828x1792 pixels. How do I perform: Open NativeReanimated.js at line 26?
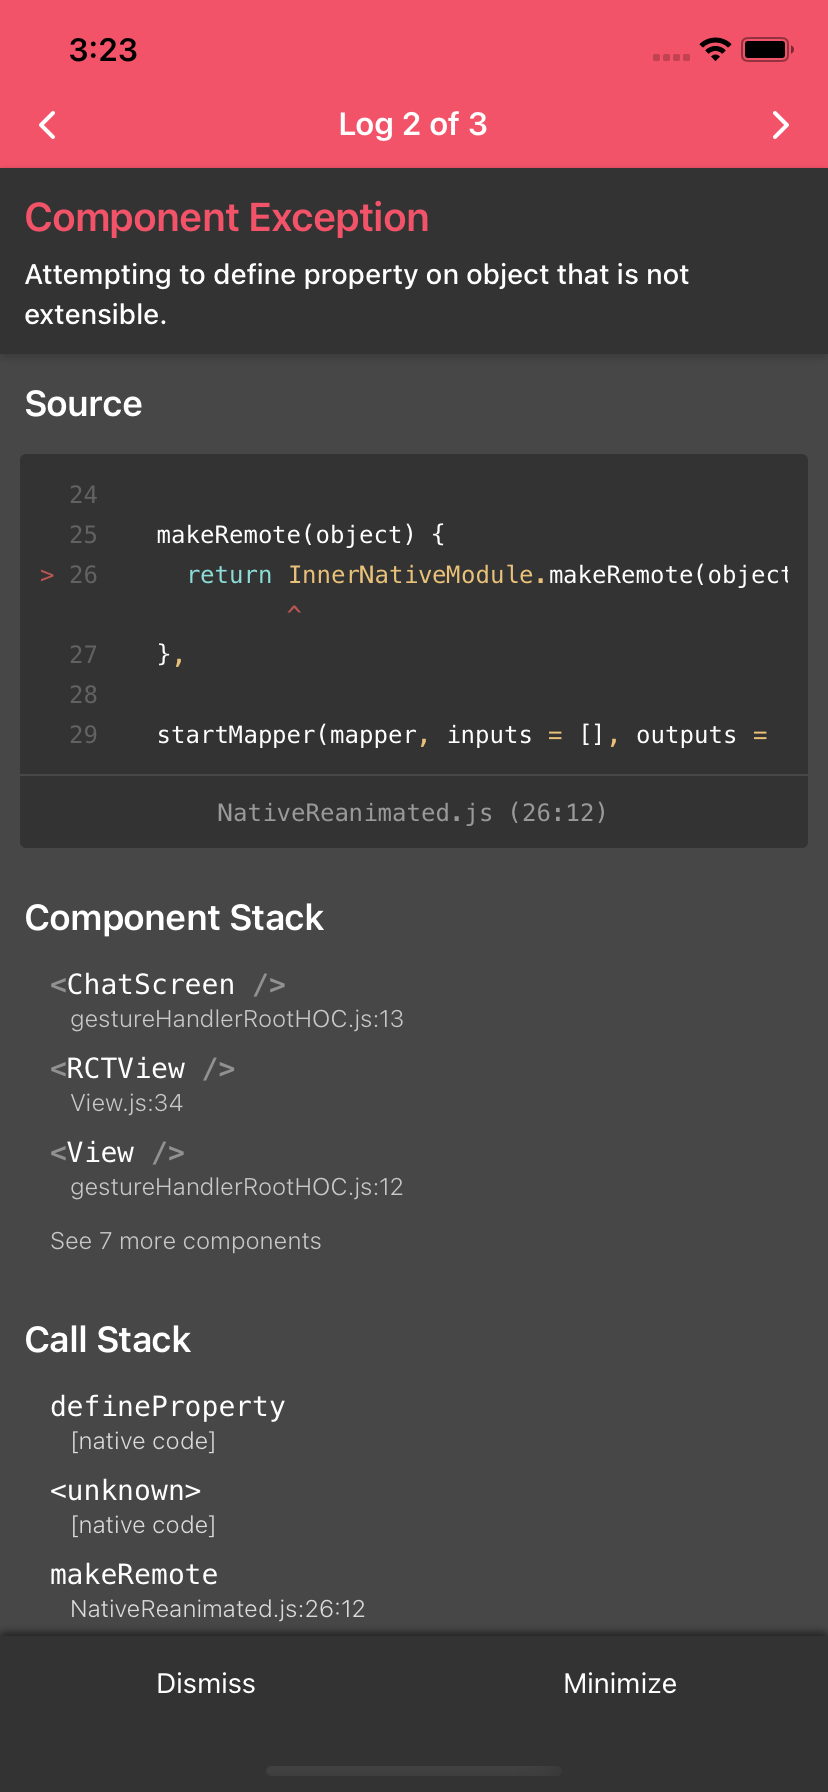pyautogui.click(x=413, y=812)
